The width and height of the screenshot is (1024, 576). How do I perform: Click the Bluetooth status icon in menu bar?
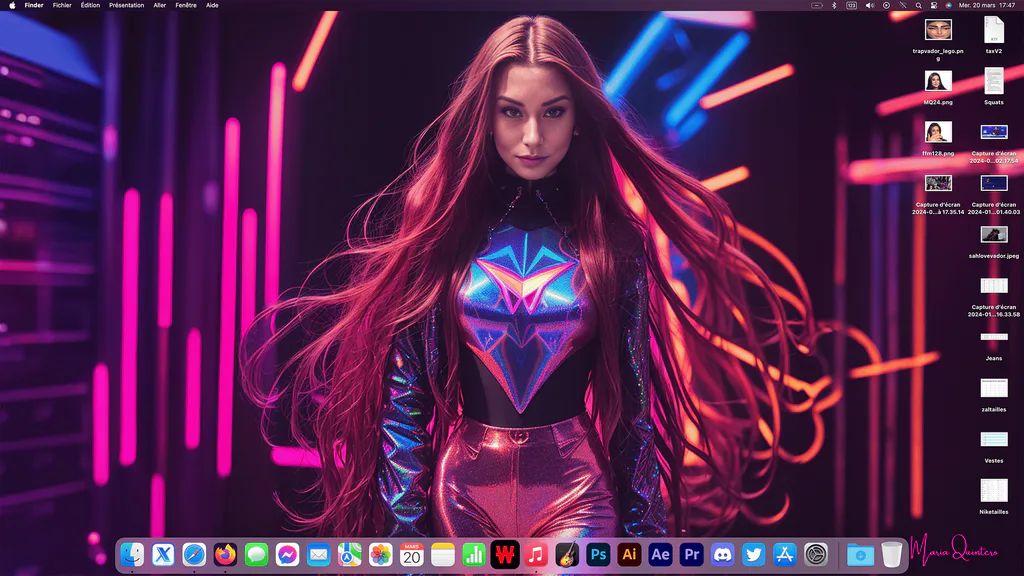point(834,5)
